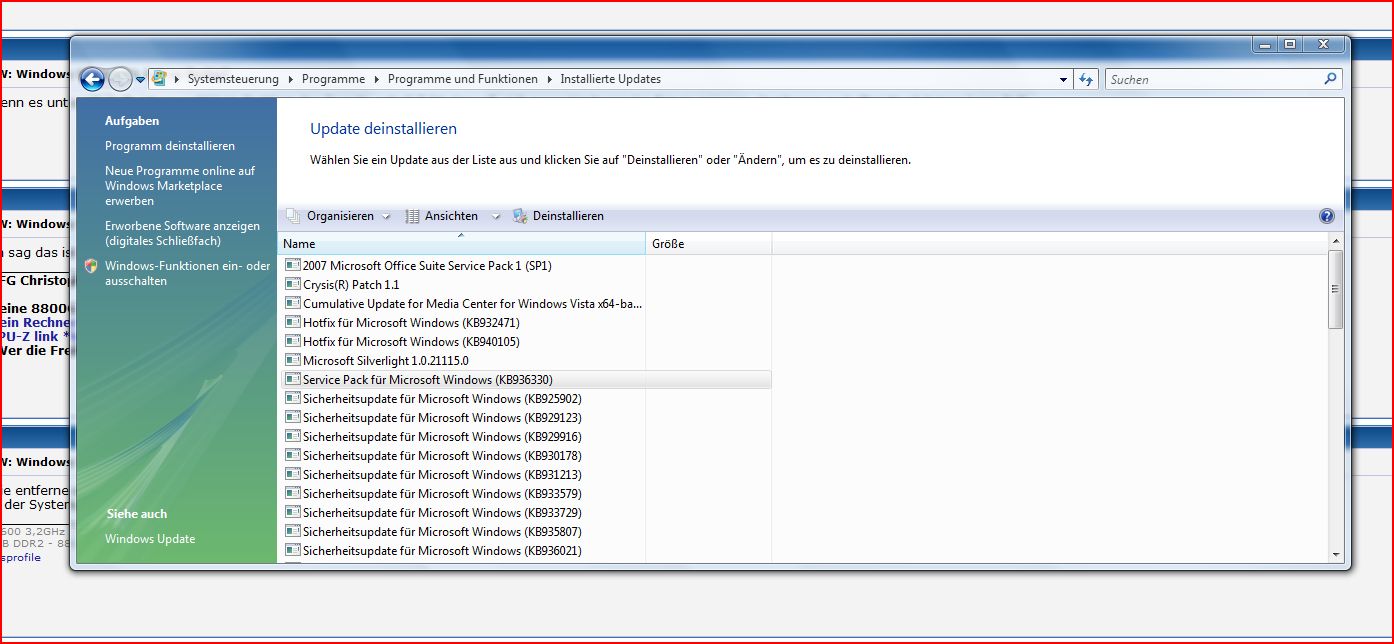Select Service Pack für Microsoft Windows (KB936330)
Screen dimensions: 1394x644
click(x=526, y=380)
